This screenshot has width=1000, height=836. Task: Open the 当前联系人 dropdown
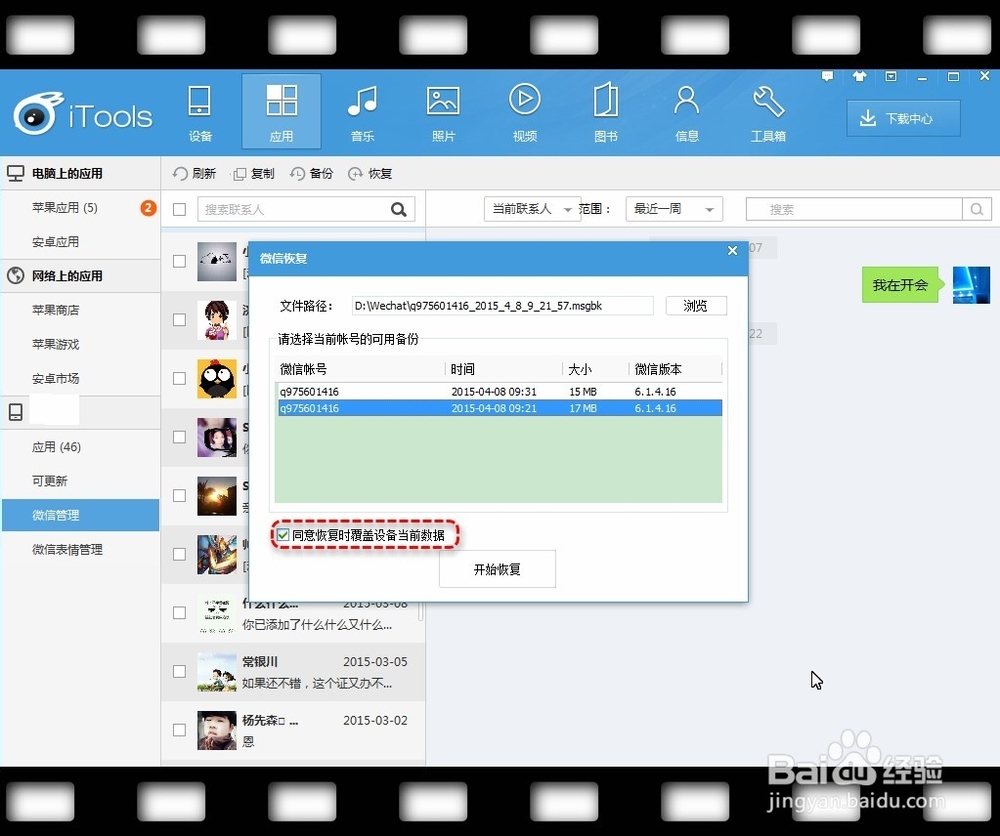[x=533, y=209]
